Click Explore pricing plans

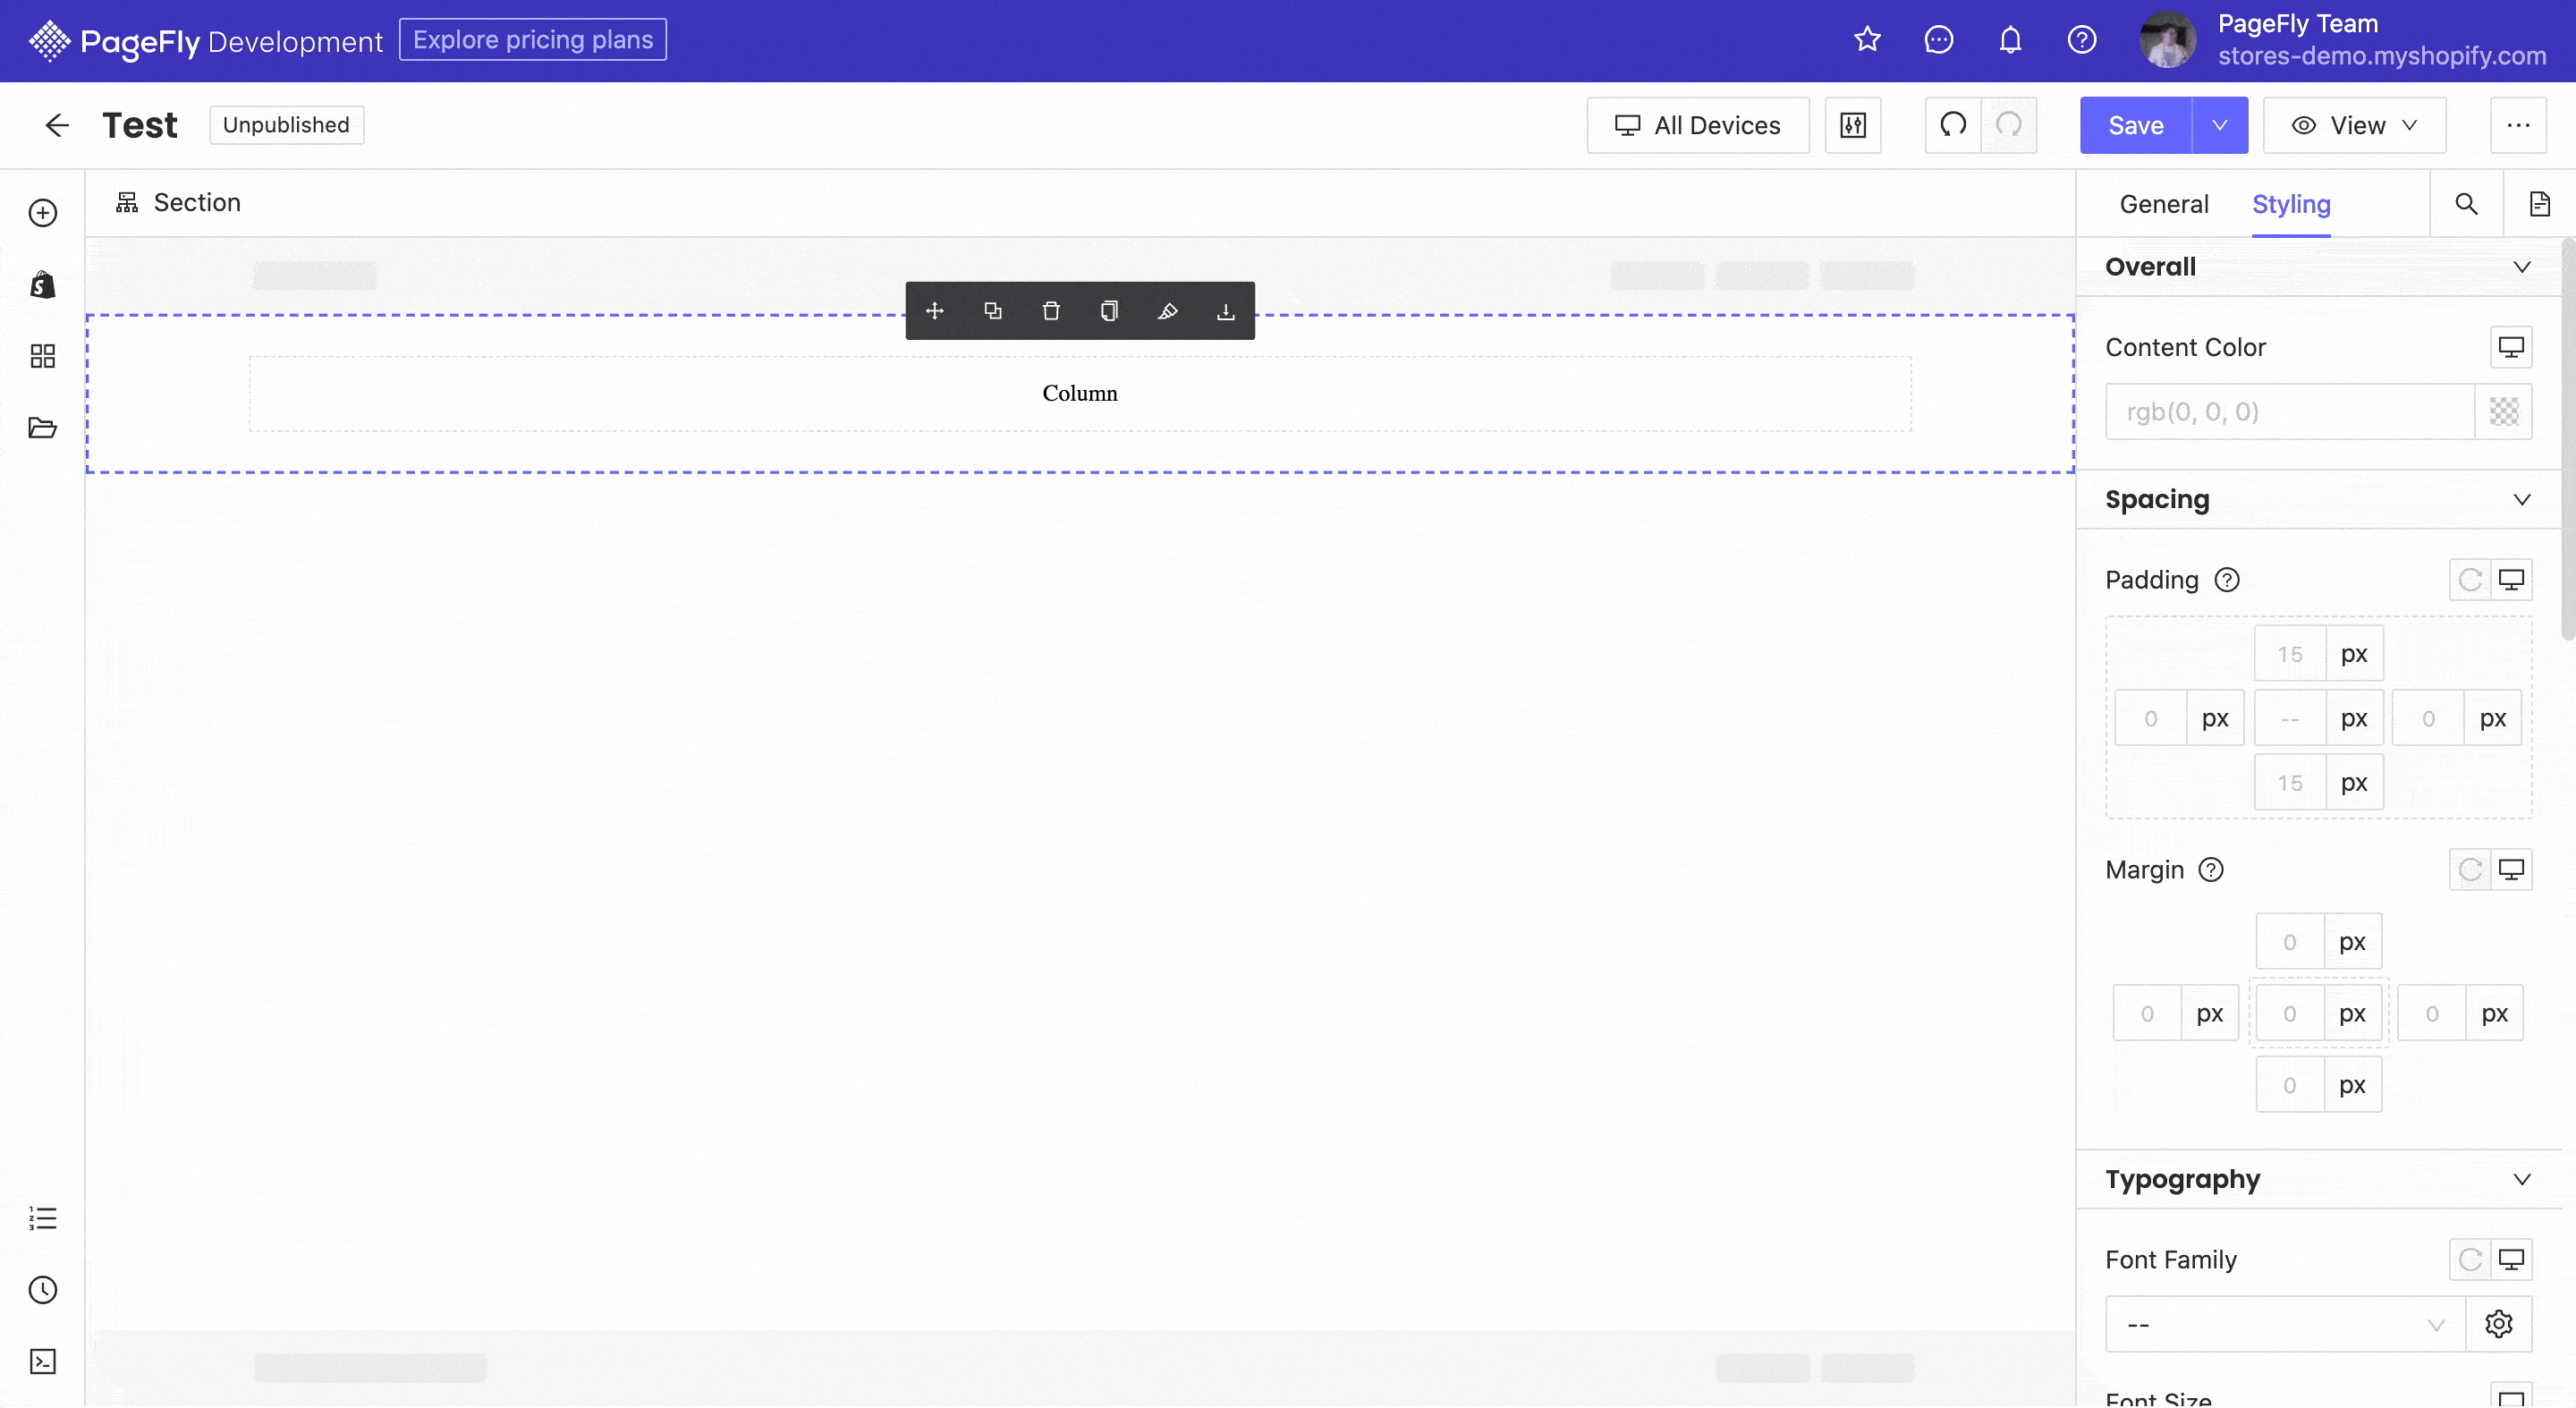coord(533,40)
